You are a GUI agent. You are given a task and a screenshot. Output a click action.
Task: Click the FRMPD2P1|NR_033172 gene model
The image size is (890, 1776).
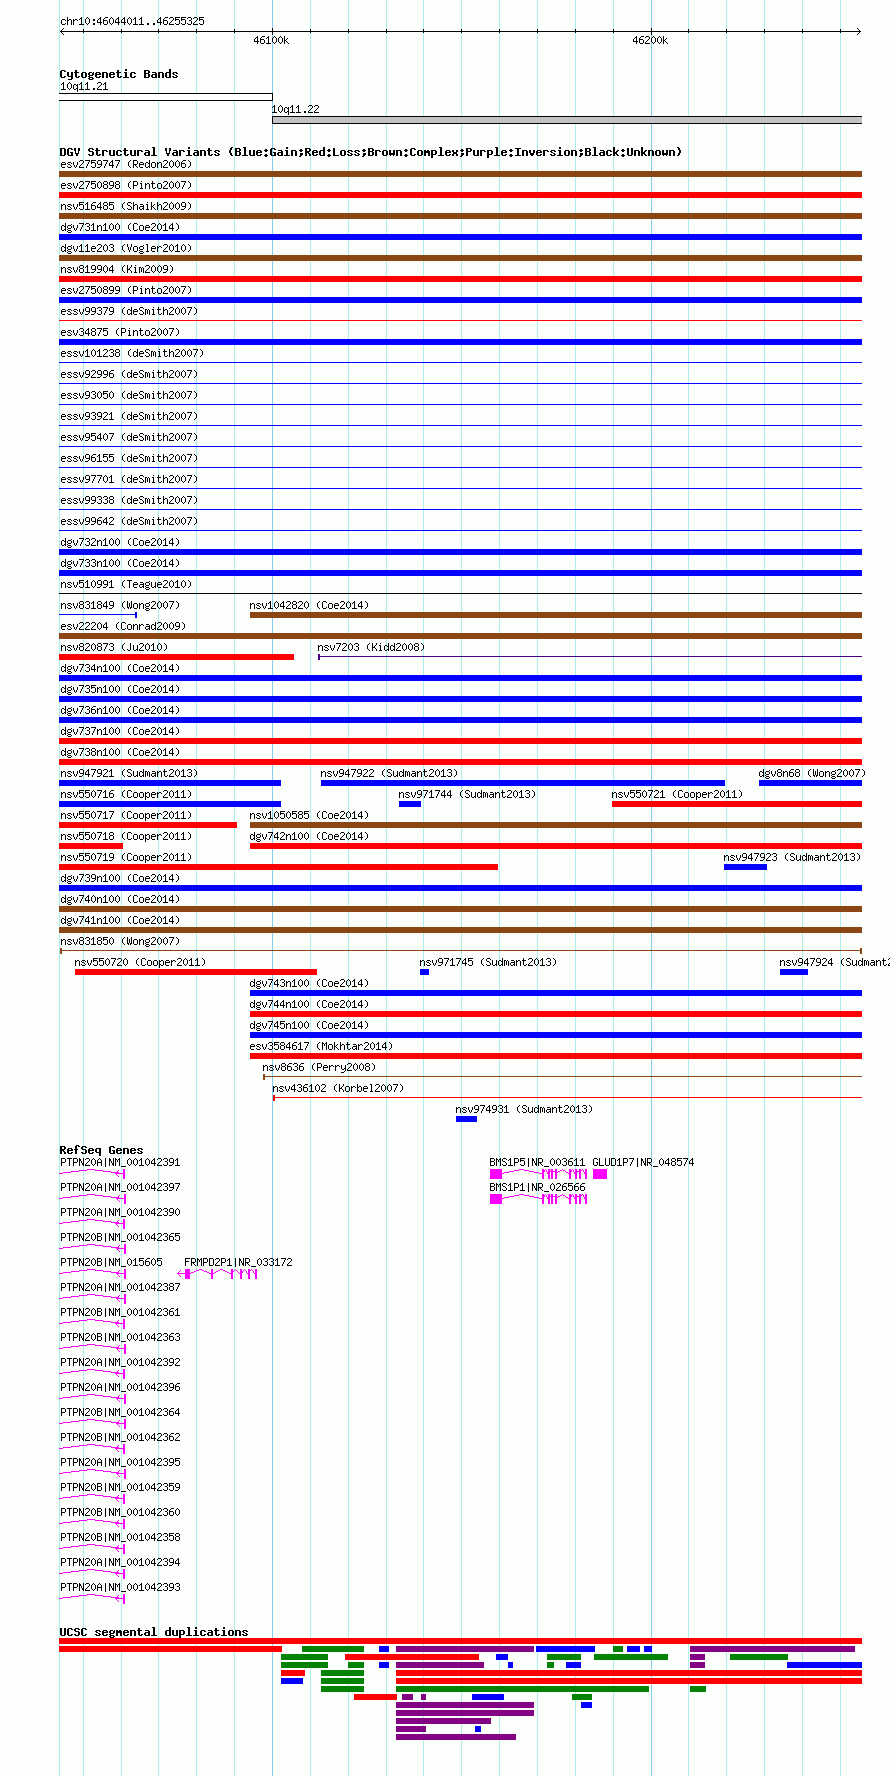coord(218,1274)
